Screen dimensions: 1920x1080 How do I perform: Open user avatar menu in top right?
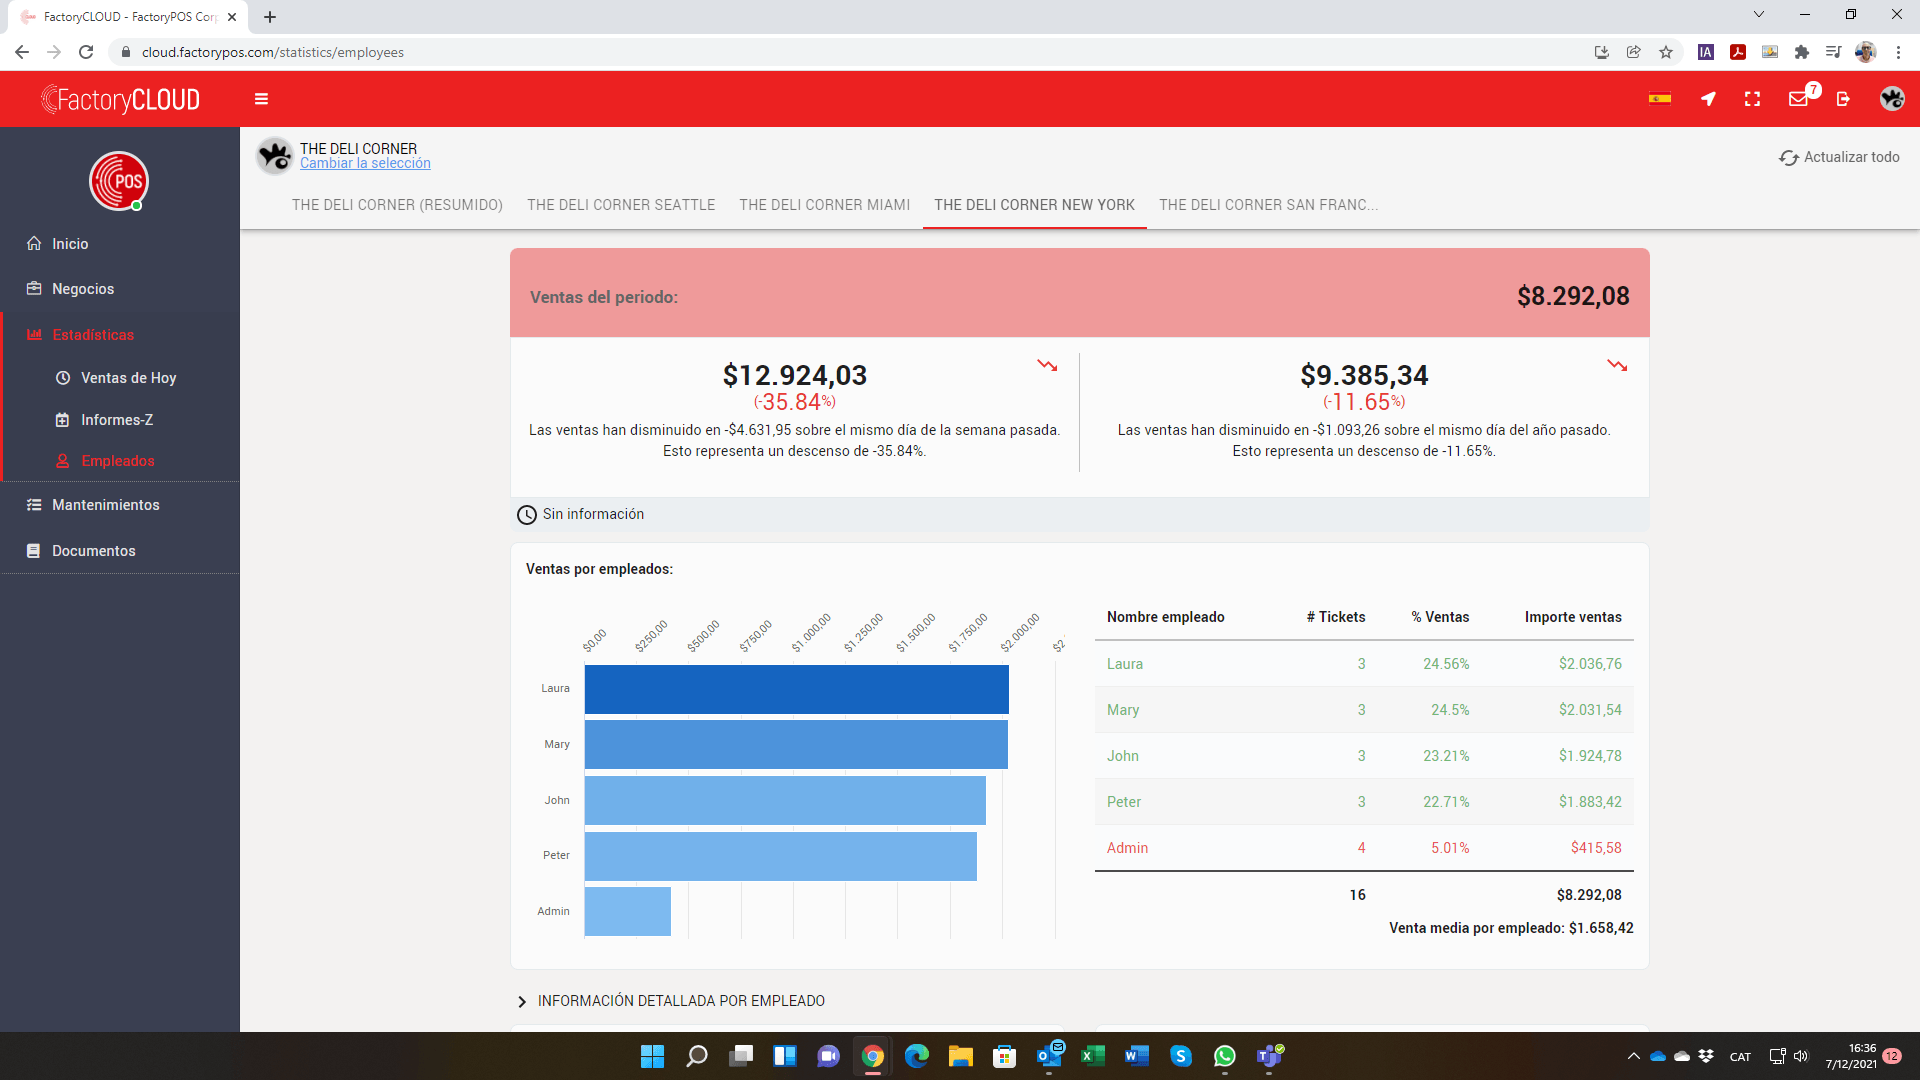(x=1891, y=99)
